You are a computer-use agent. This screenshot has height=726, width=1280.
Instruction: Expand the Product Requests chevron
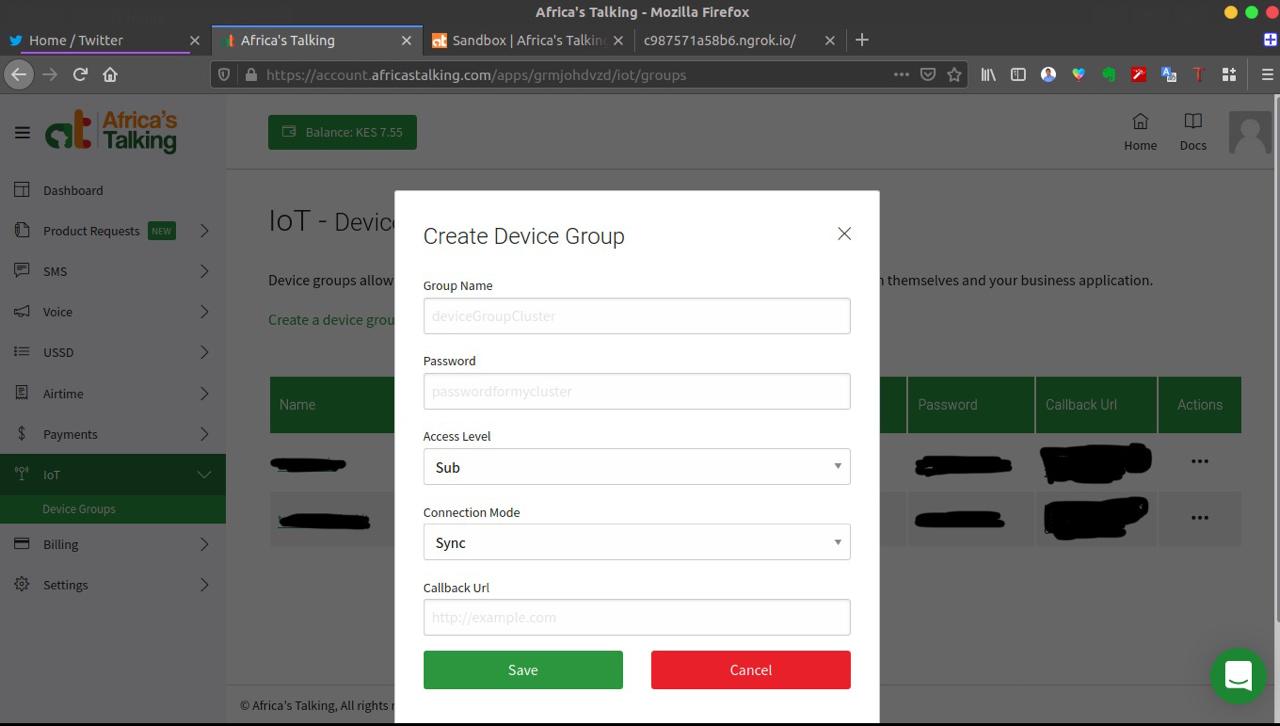[x=204, y=231]
